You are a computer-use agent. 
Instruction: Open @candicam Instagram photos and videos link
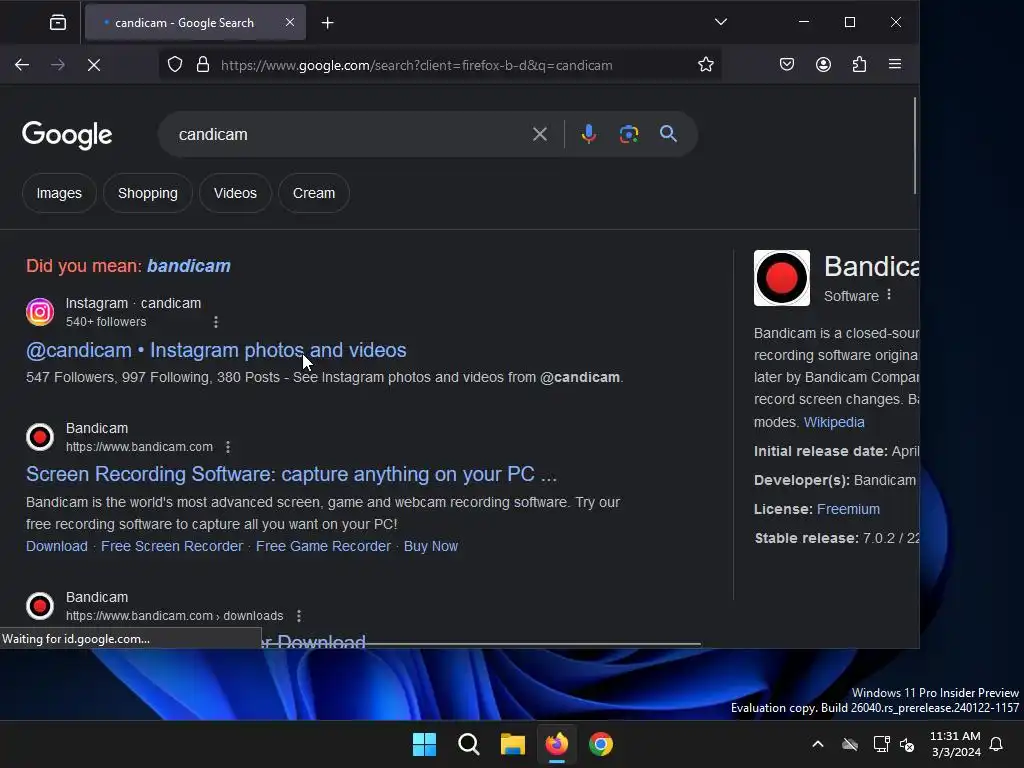click(x=216, y=350)
